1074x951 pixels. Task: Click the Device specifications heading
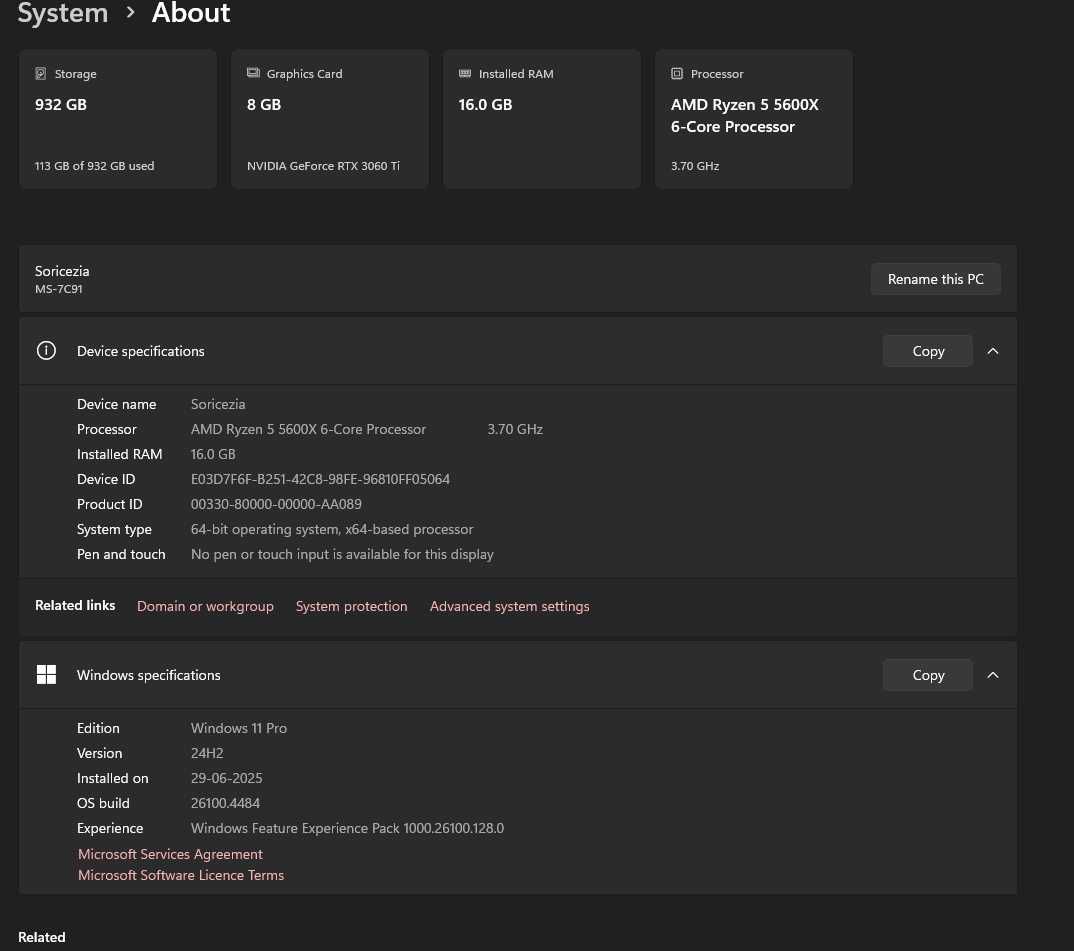coord(140,351)
